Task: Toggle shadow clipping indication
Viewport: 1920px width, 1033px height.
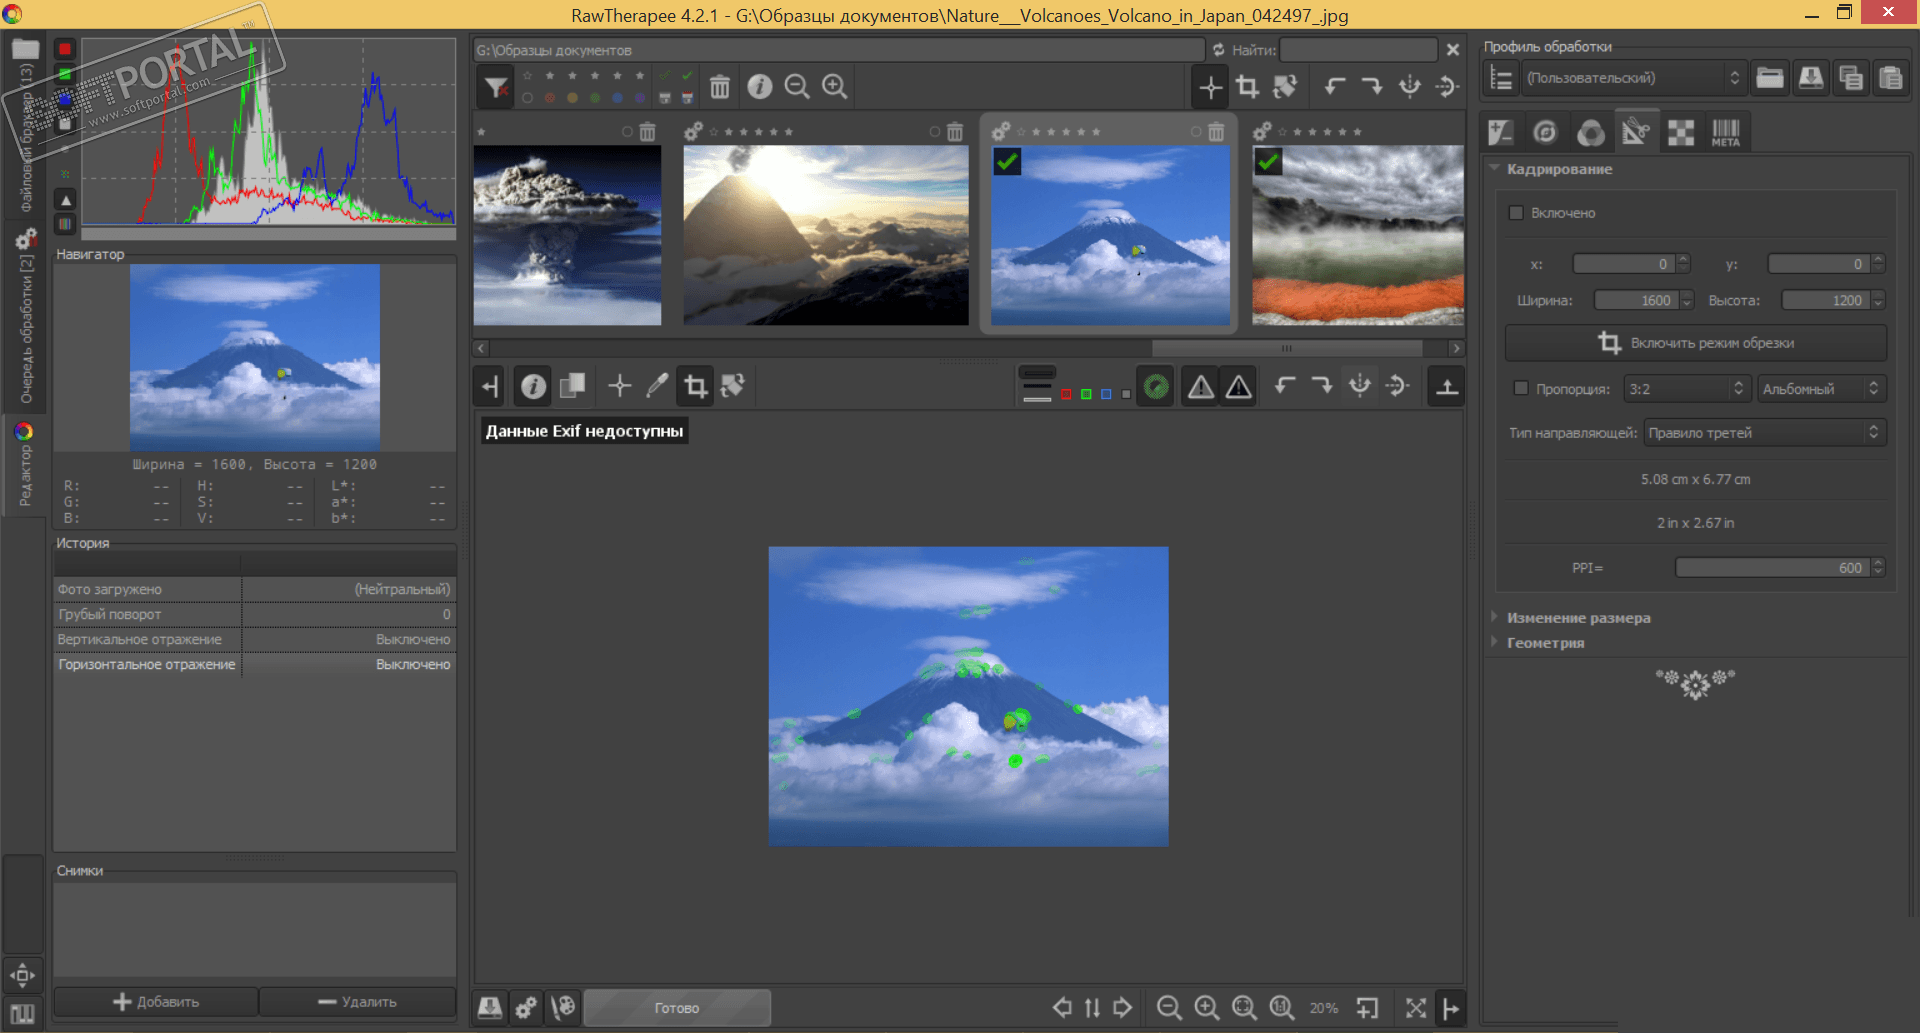Action: (1201, 387)
